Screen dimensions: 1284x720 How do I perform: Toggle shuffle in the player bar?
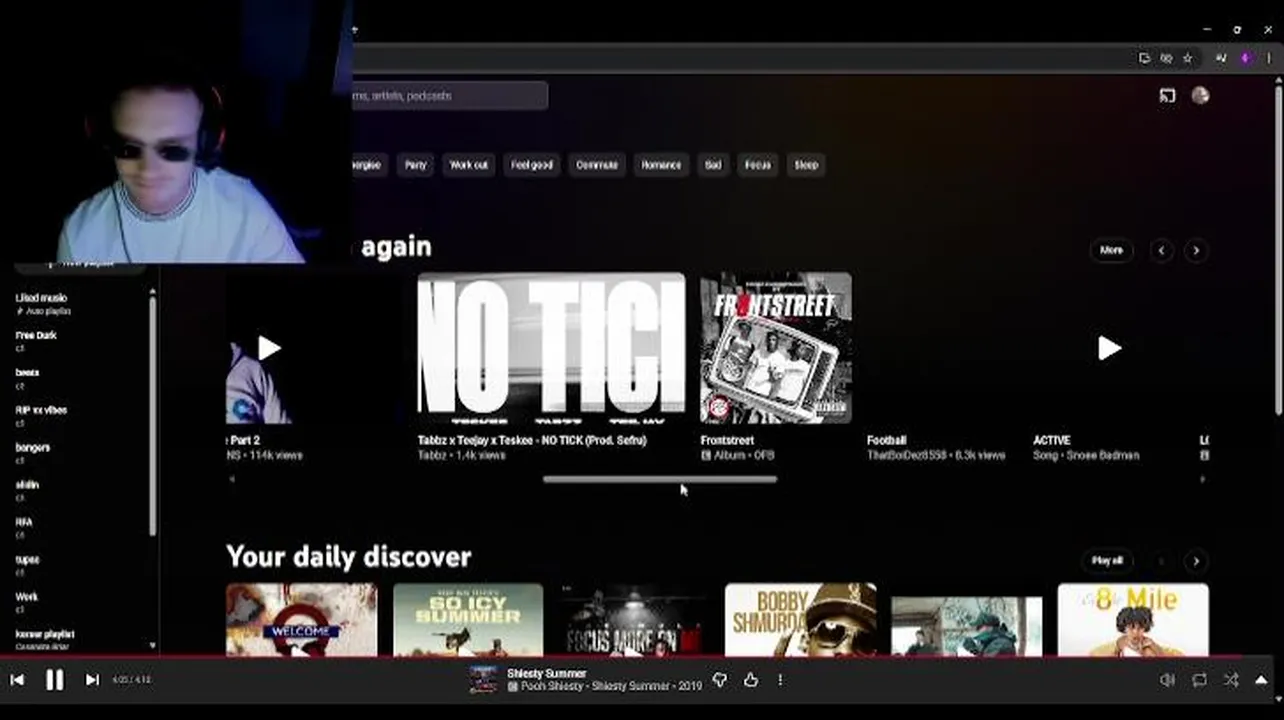pos(1231,680)
